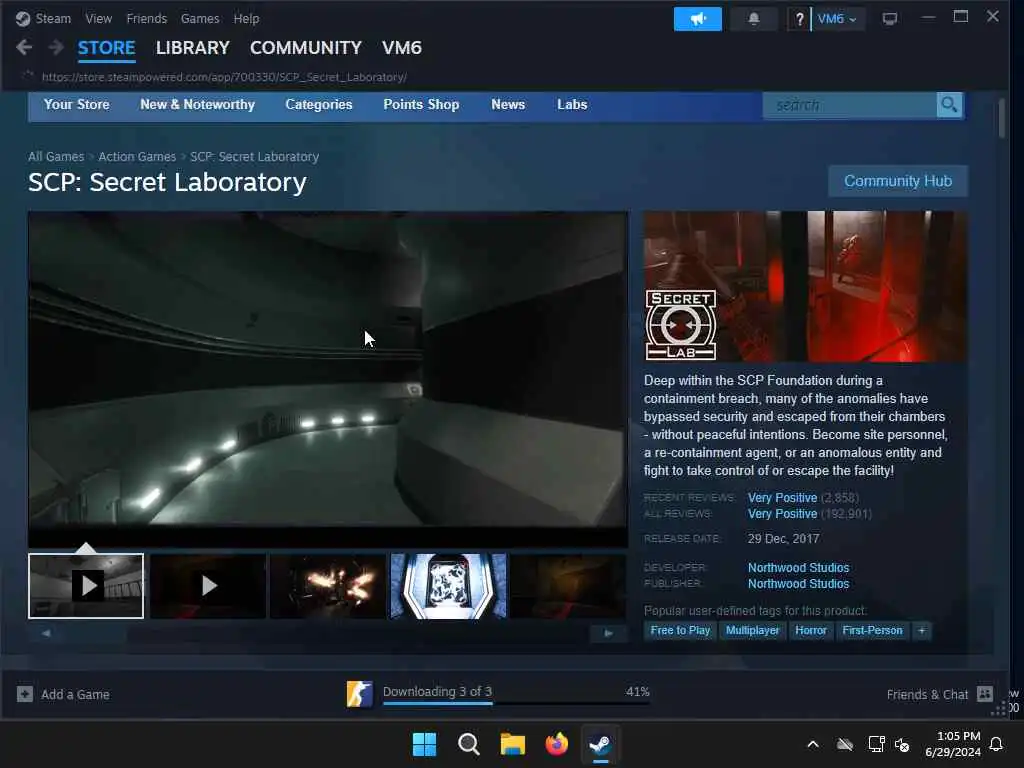Open the News store link

pos(508,104)
